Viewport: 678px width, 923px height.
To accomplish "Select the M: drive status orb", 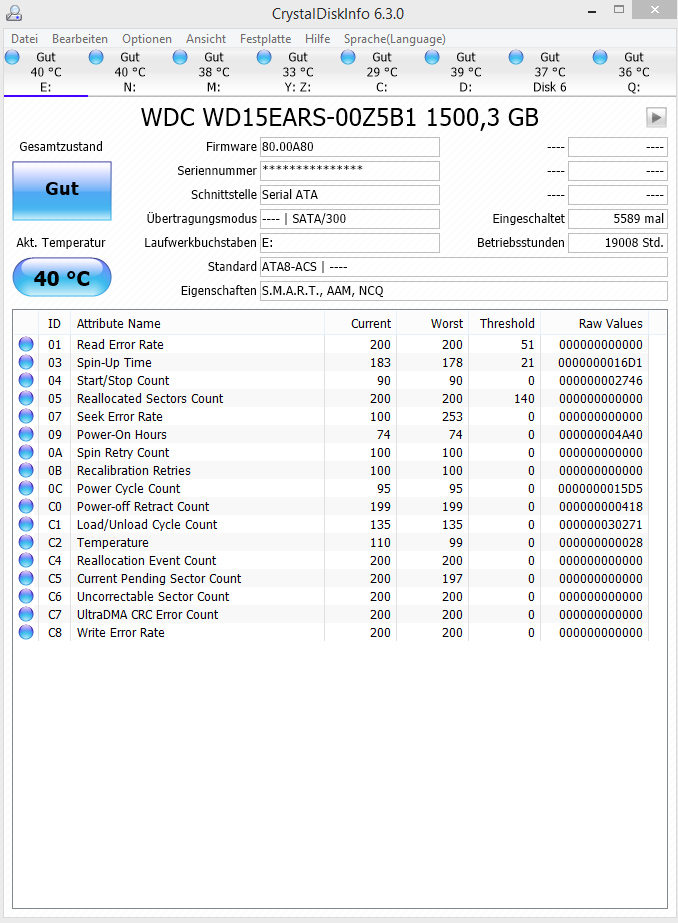I will 180,57.
